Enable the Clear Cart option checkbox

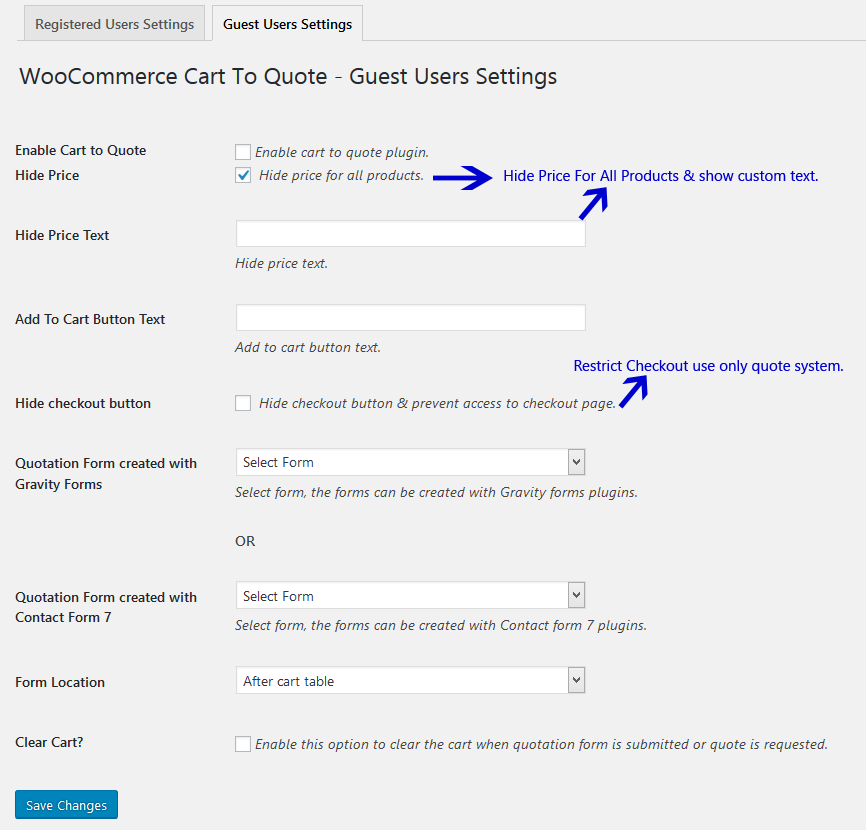coord(243,744)
